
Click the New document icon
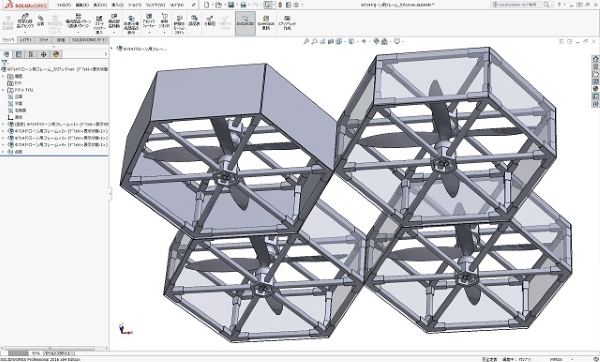coord(207,5)
